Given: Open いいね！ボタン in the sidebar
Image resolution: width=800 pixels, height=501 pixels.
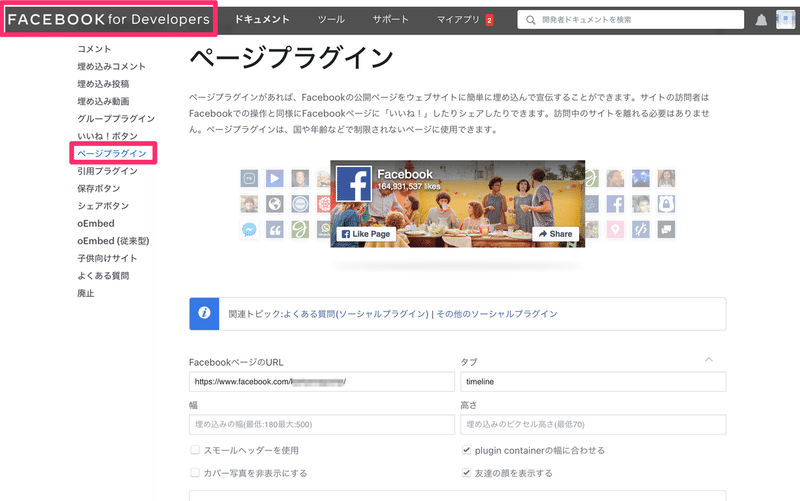Looking at the screenshot, I should pos(107,136).
